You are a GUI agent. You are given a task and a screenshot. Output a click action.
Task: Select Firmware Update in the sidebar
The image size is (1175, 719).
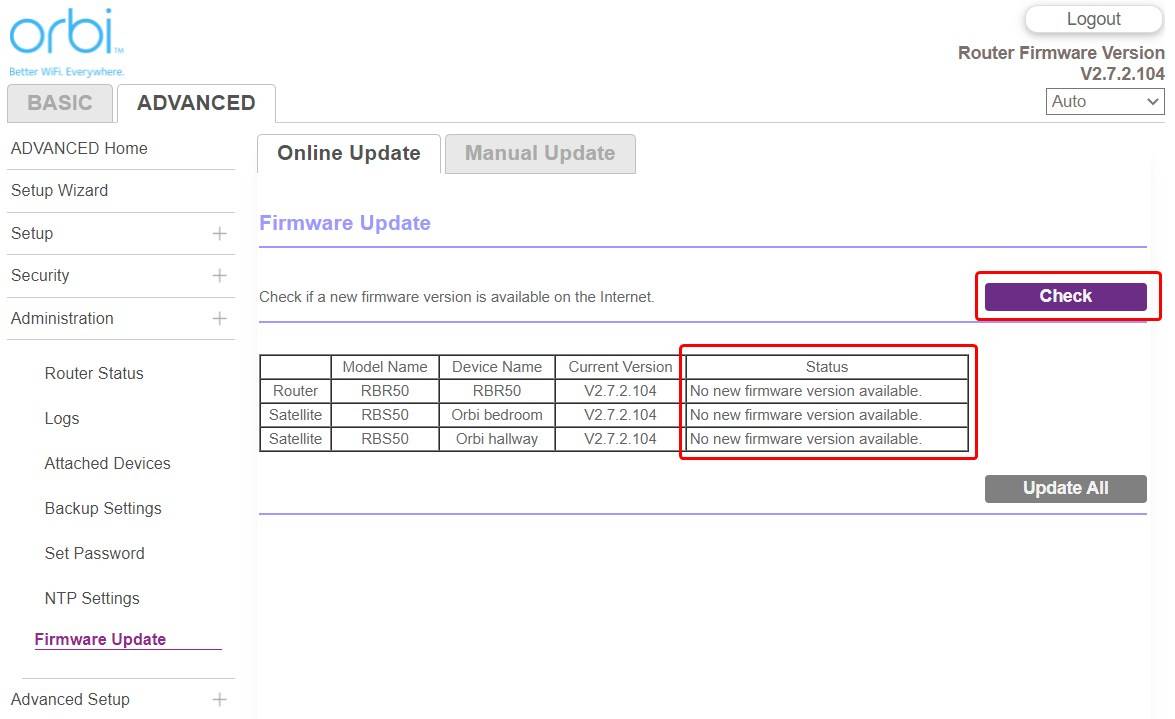click(x=100, y=639)
